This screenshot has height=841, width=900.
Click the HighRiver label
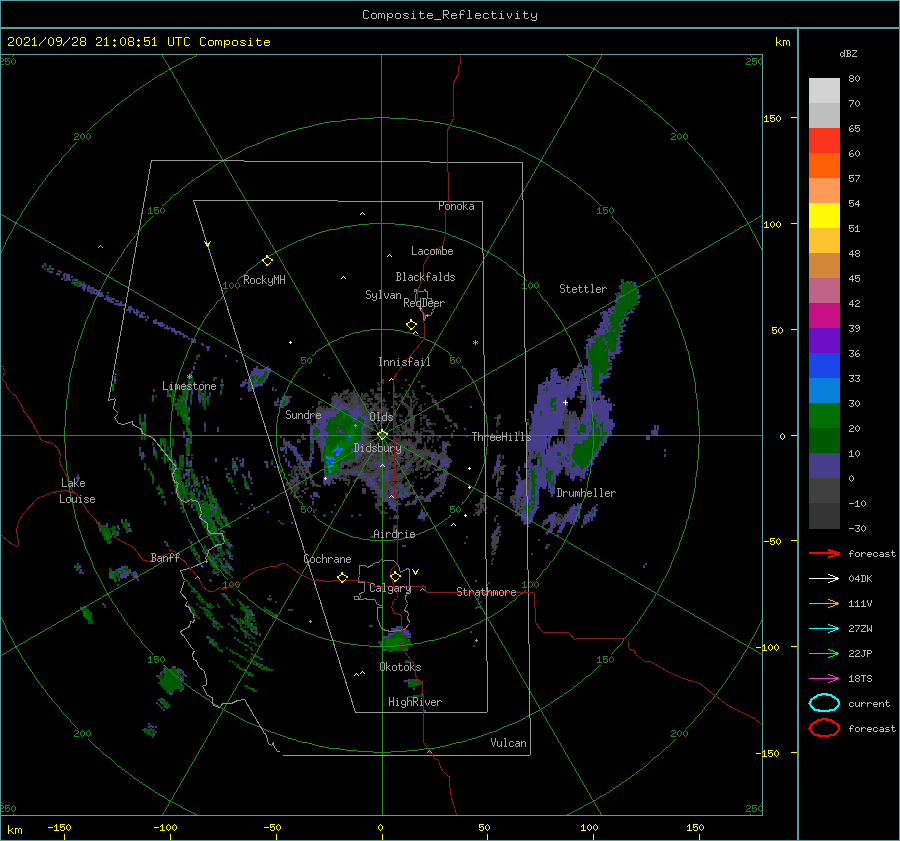point(415,702)
